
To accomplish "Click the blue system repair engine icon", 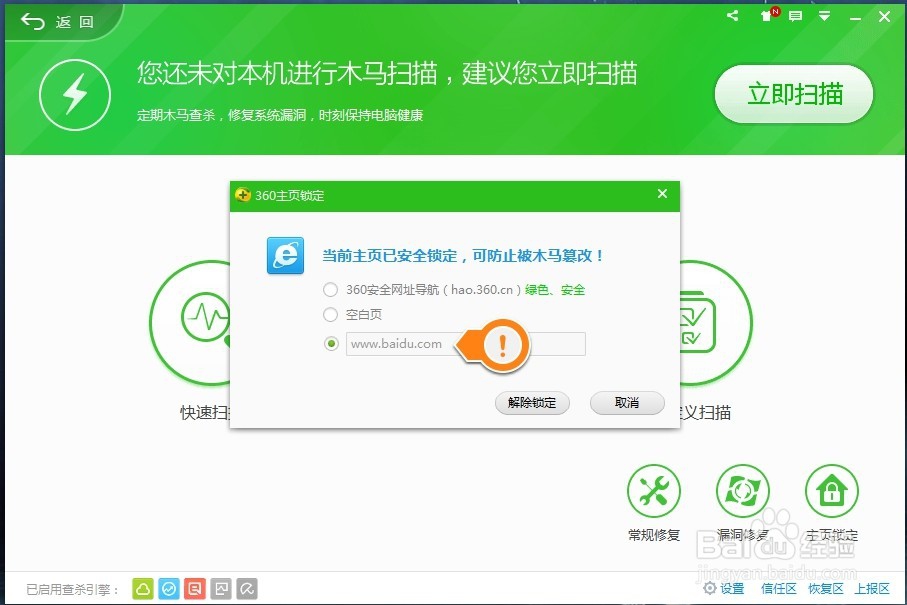I will (169, 589).
